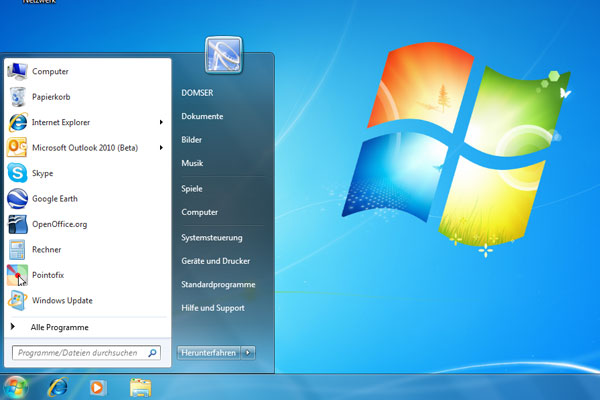This screenshot has width=600, height=400.
Task: Open Windows Media Player from the taskbar
Action: pos(98,386)
